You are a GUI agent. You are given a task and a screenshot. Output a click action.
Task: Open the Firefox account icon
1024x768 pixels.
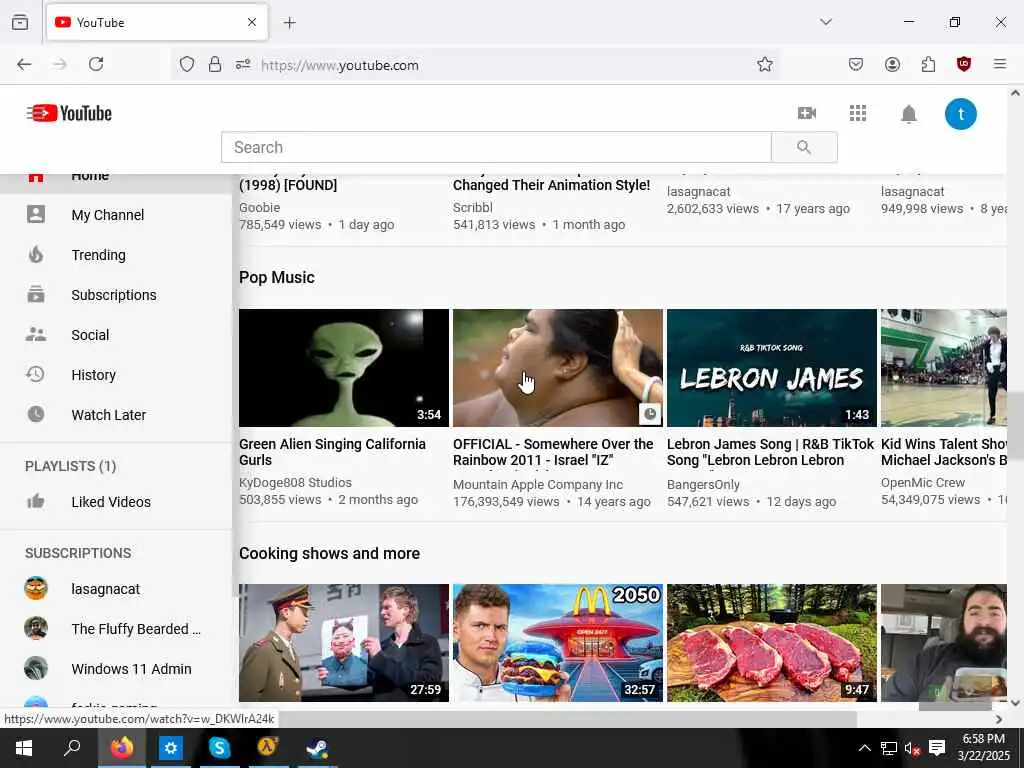[x=892, y=64]
